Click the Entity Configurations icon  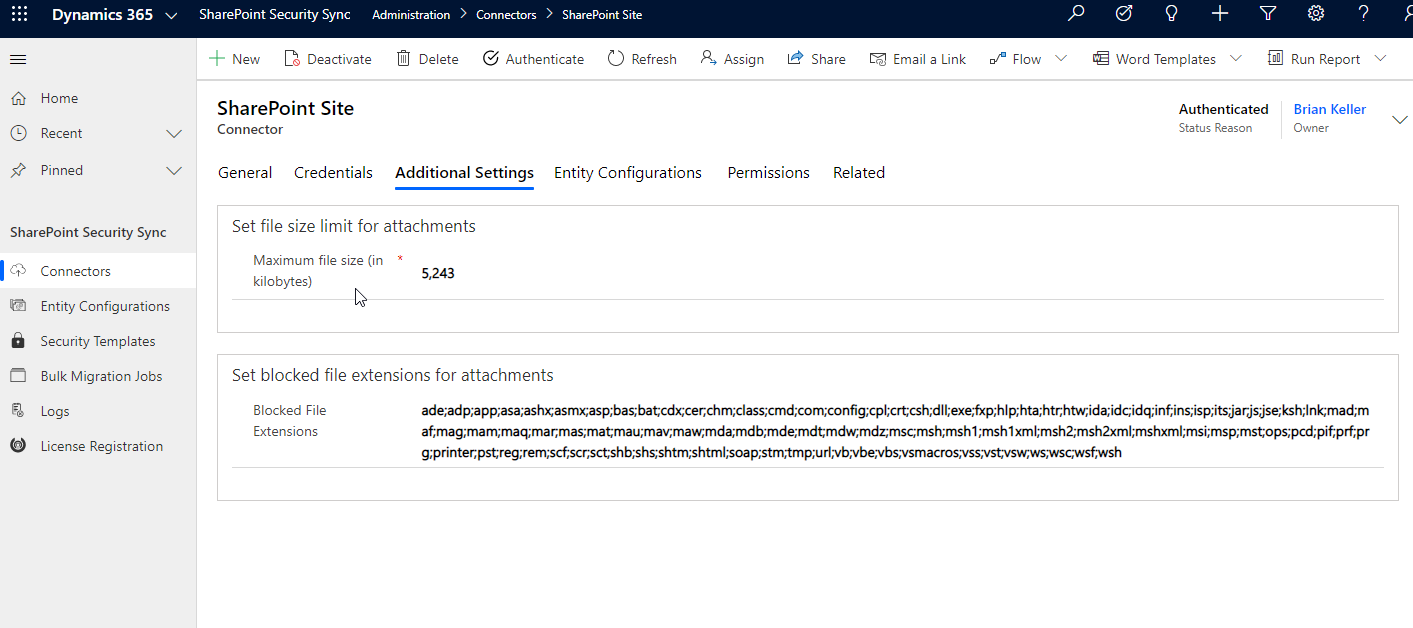18,306
